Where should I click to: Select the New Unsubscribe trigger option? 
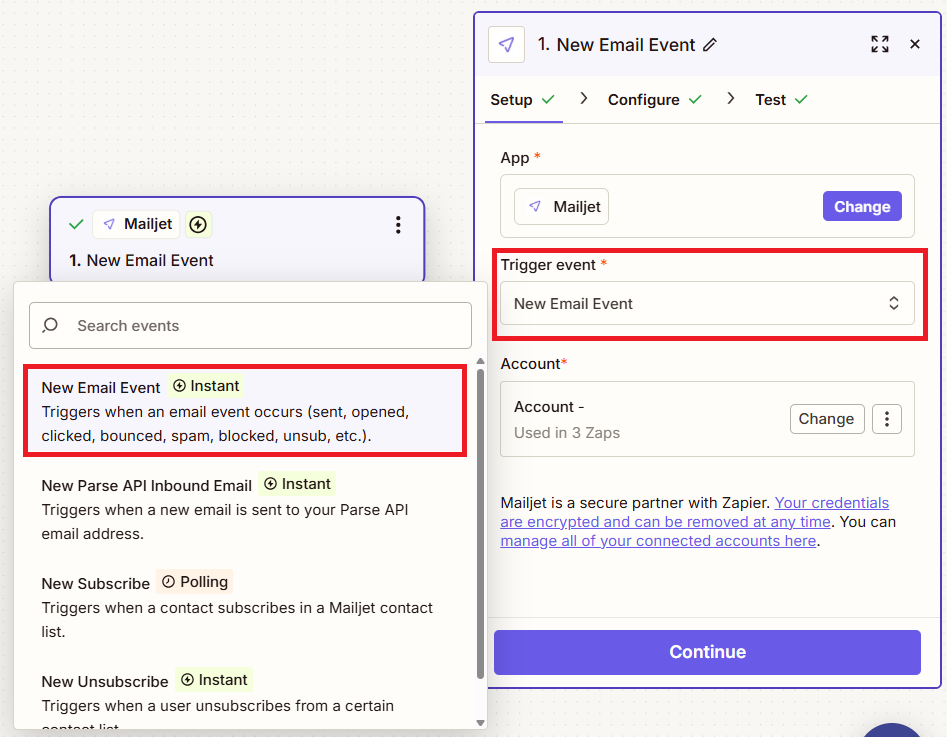tap(245, 695)
